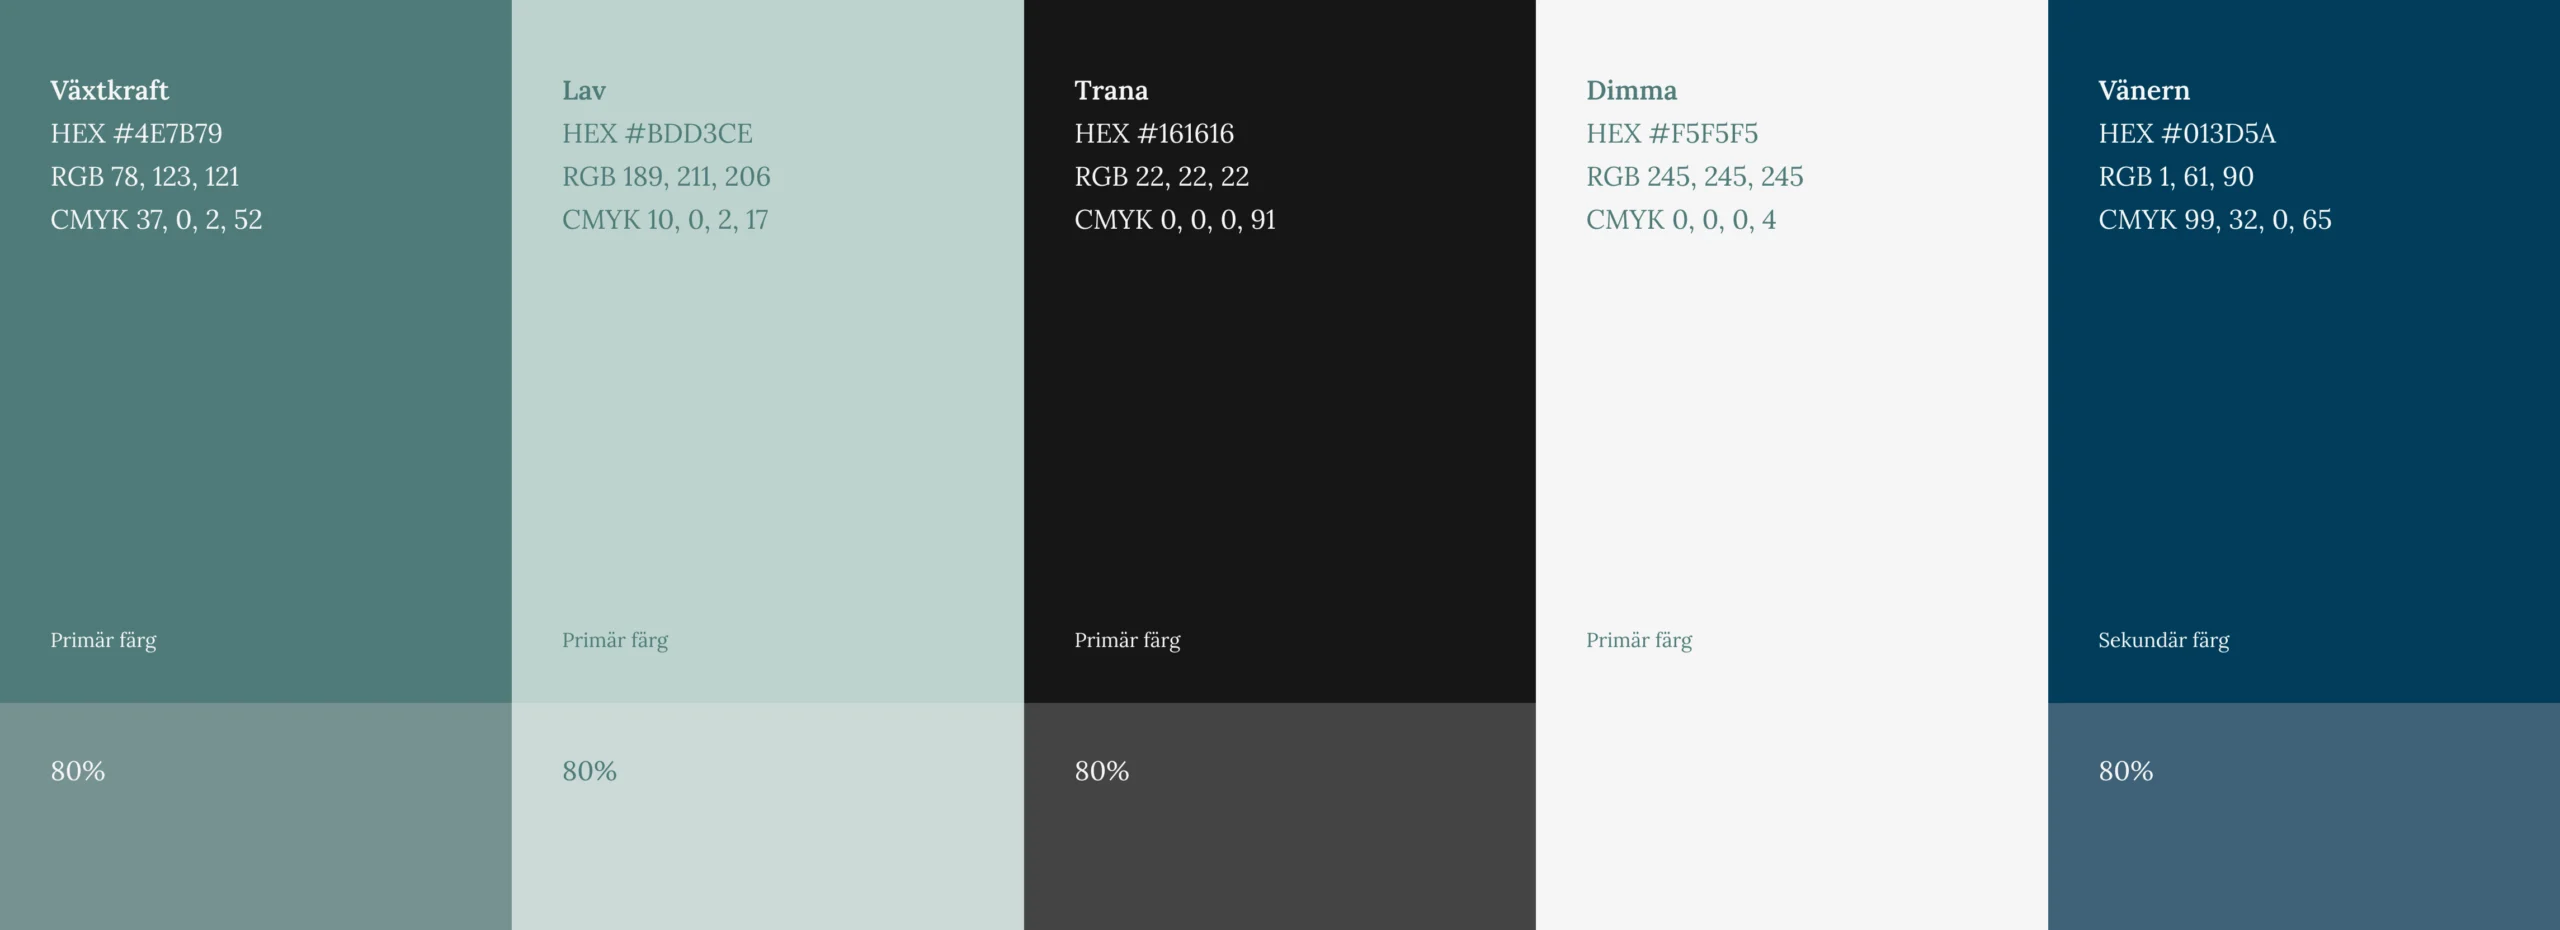Click the Trana color title
This screenshot has height=930, width=2560.
[x=1111, y=90]
